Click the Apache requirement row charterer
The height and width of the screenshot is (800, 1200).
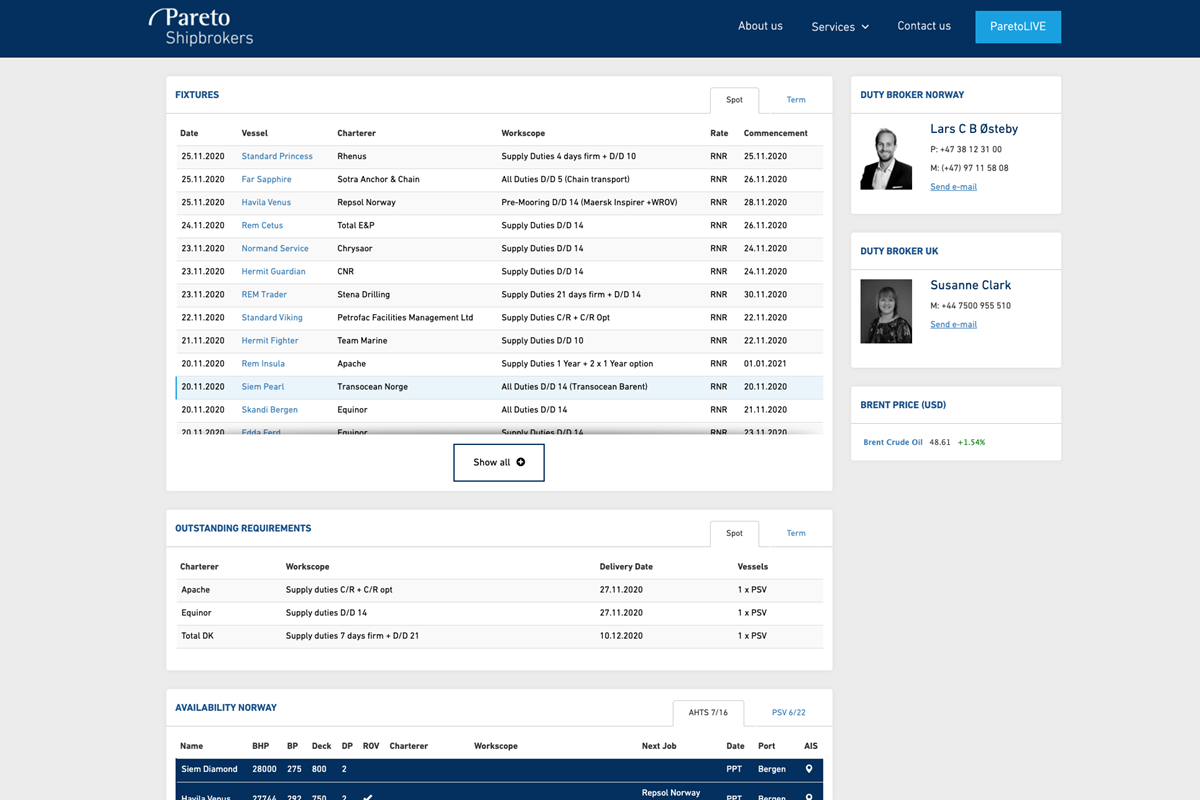[196, 589]
